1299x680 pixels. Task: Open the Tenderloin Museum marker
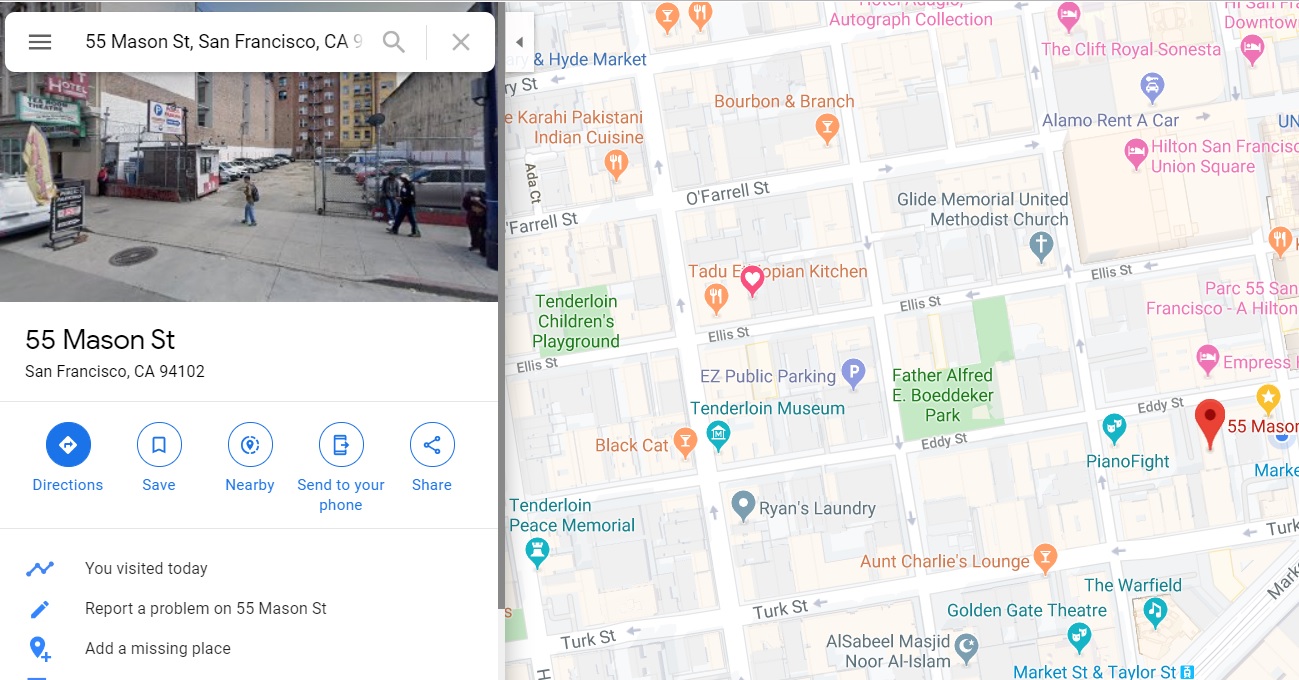click(x=717, y=434)
